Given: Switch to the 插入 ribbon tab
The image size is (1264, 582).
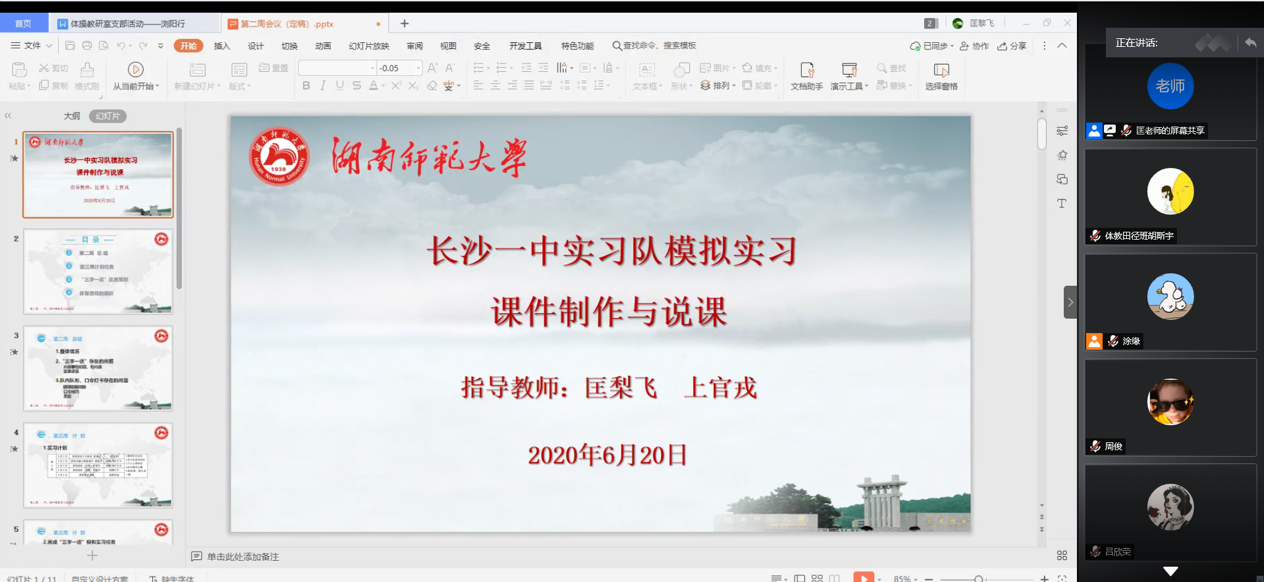Looking at the screenshot, I should (222, 46).
